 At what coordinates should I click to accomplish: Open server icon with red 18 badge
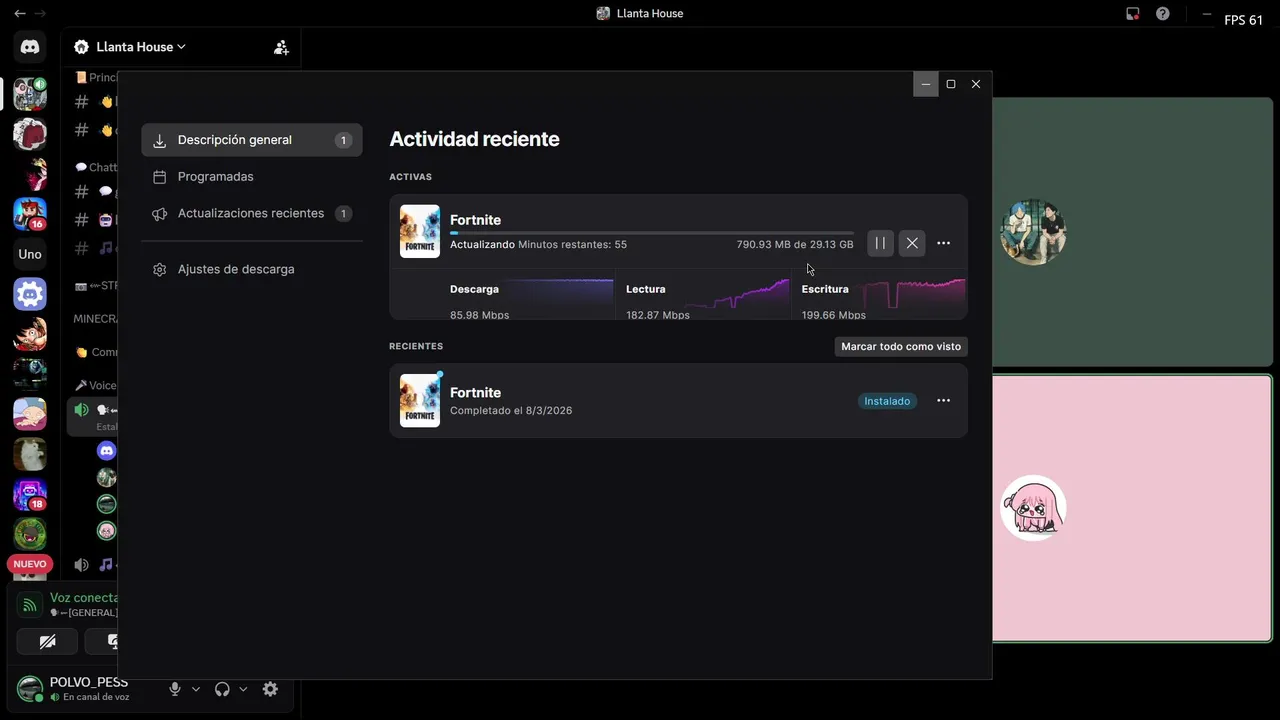30,494
